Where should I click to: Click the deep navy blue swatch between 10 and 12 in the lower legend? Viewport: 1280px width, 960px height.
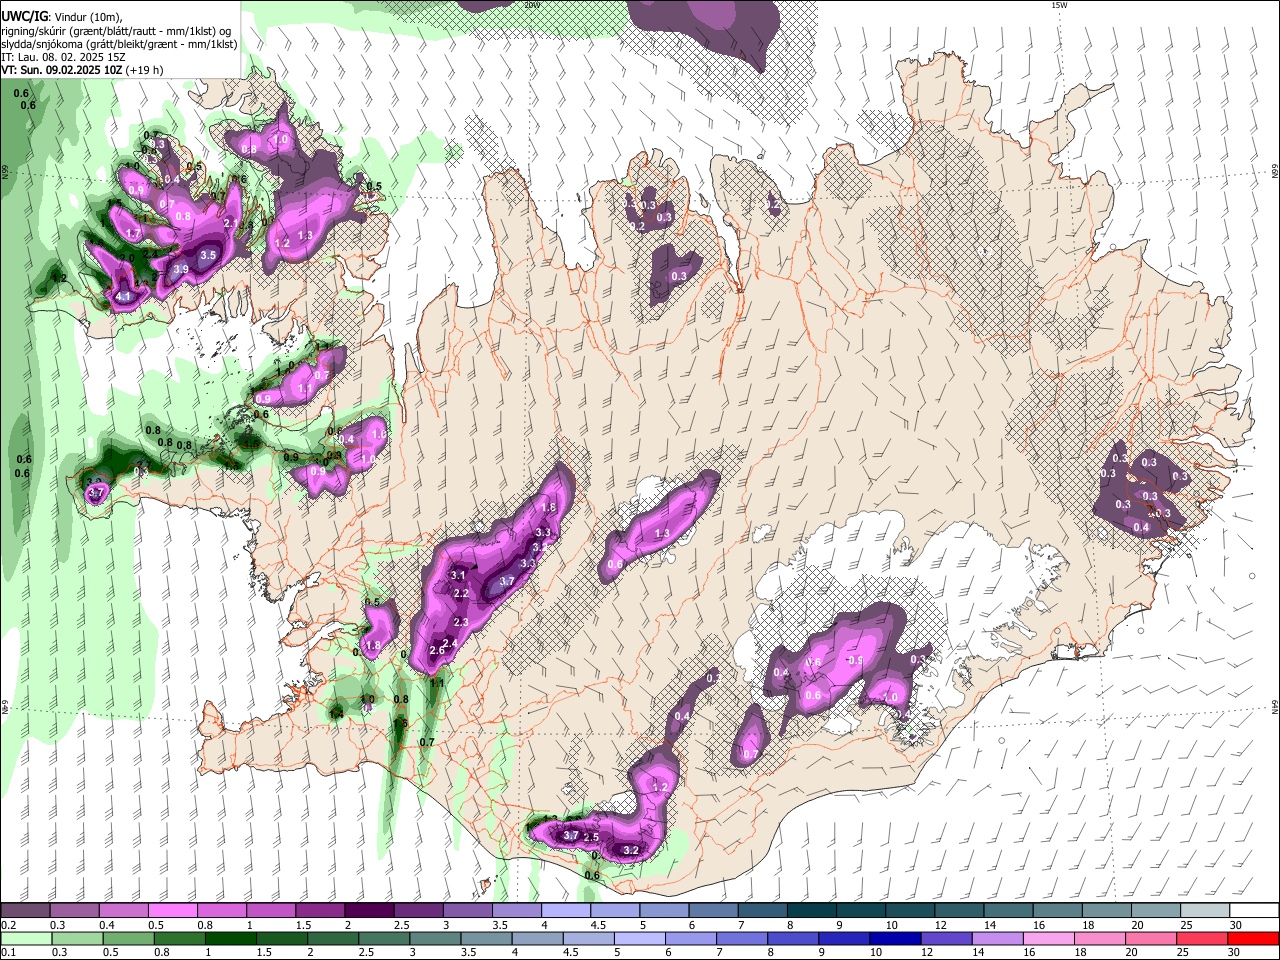pos(895,938)
